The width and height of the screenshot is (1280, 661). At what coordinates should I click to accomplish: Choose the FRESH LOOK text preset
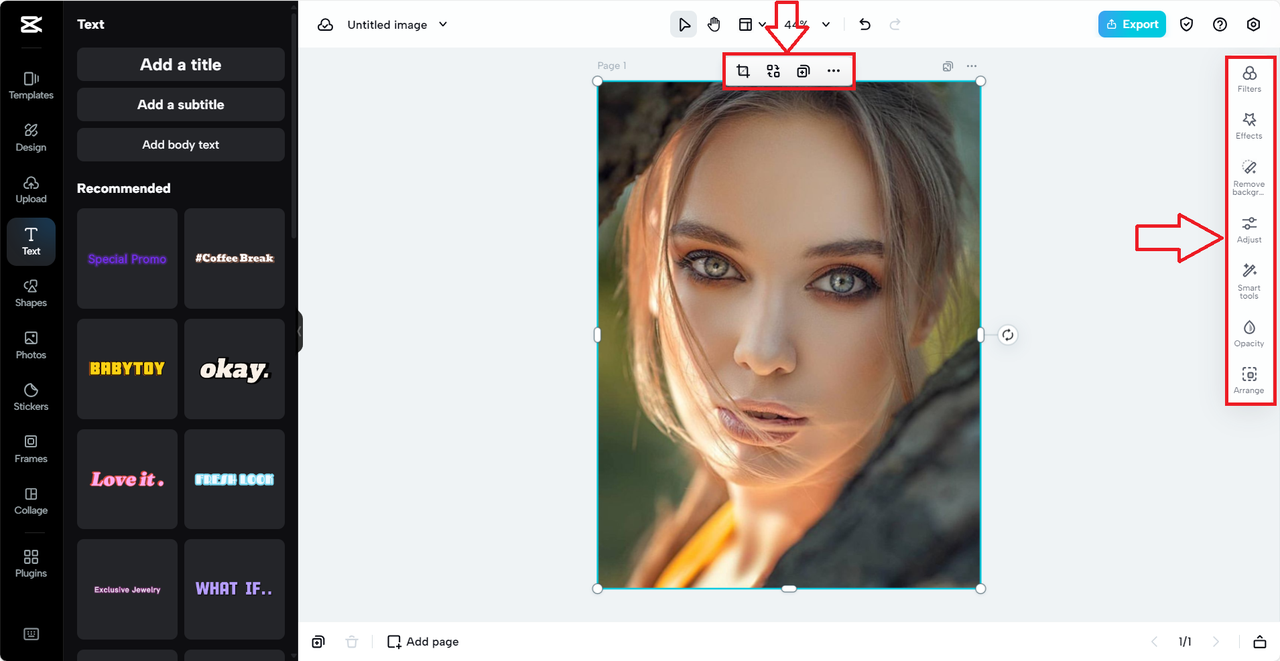234,479
